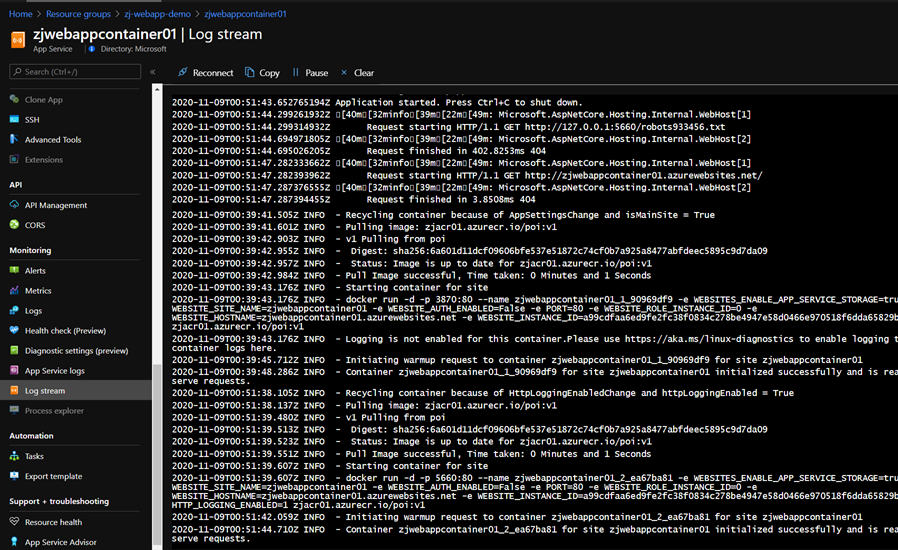Select the Metrics menu label
The height and width of the screenshot is (550, 898).
[38, 291]
